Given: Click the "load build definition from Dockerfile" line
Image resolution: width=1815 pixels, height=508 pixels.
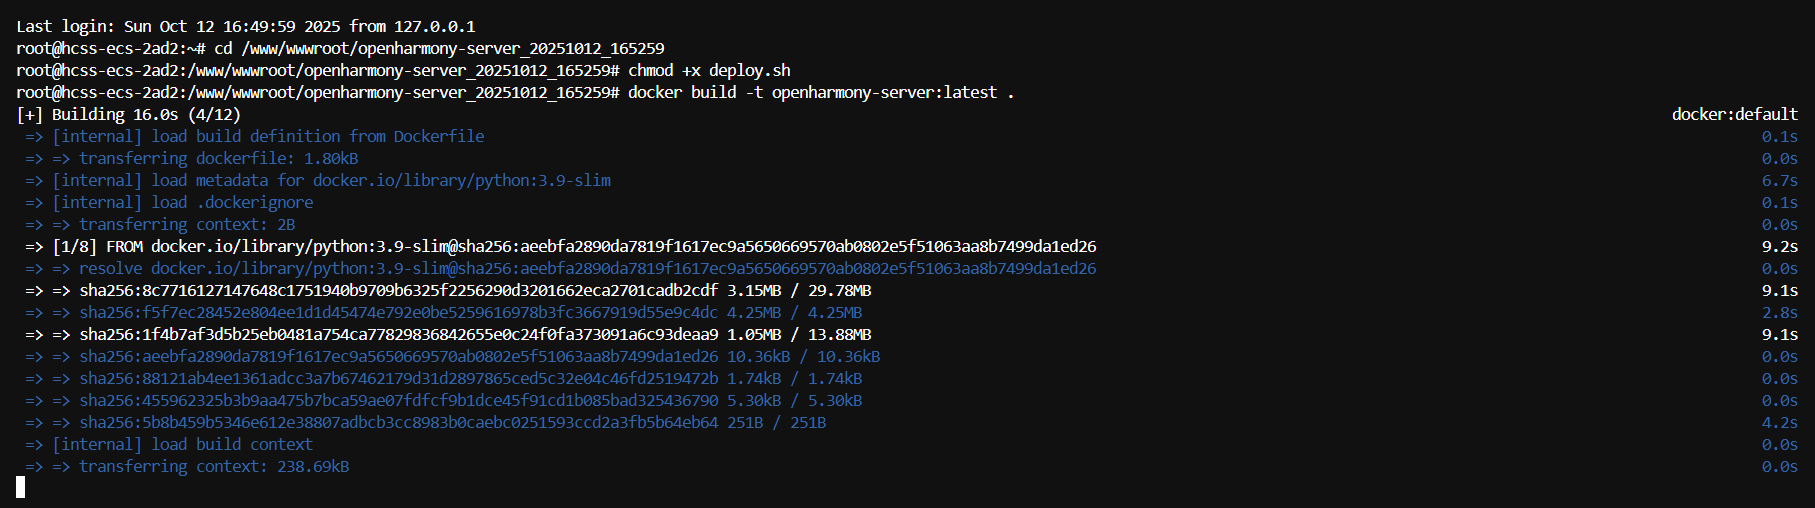Looking at the screenshot, I should [x=268, y=136].
